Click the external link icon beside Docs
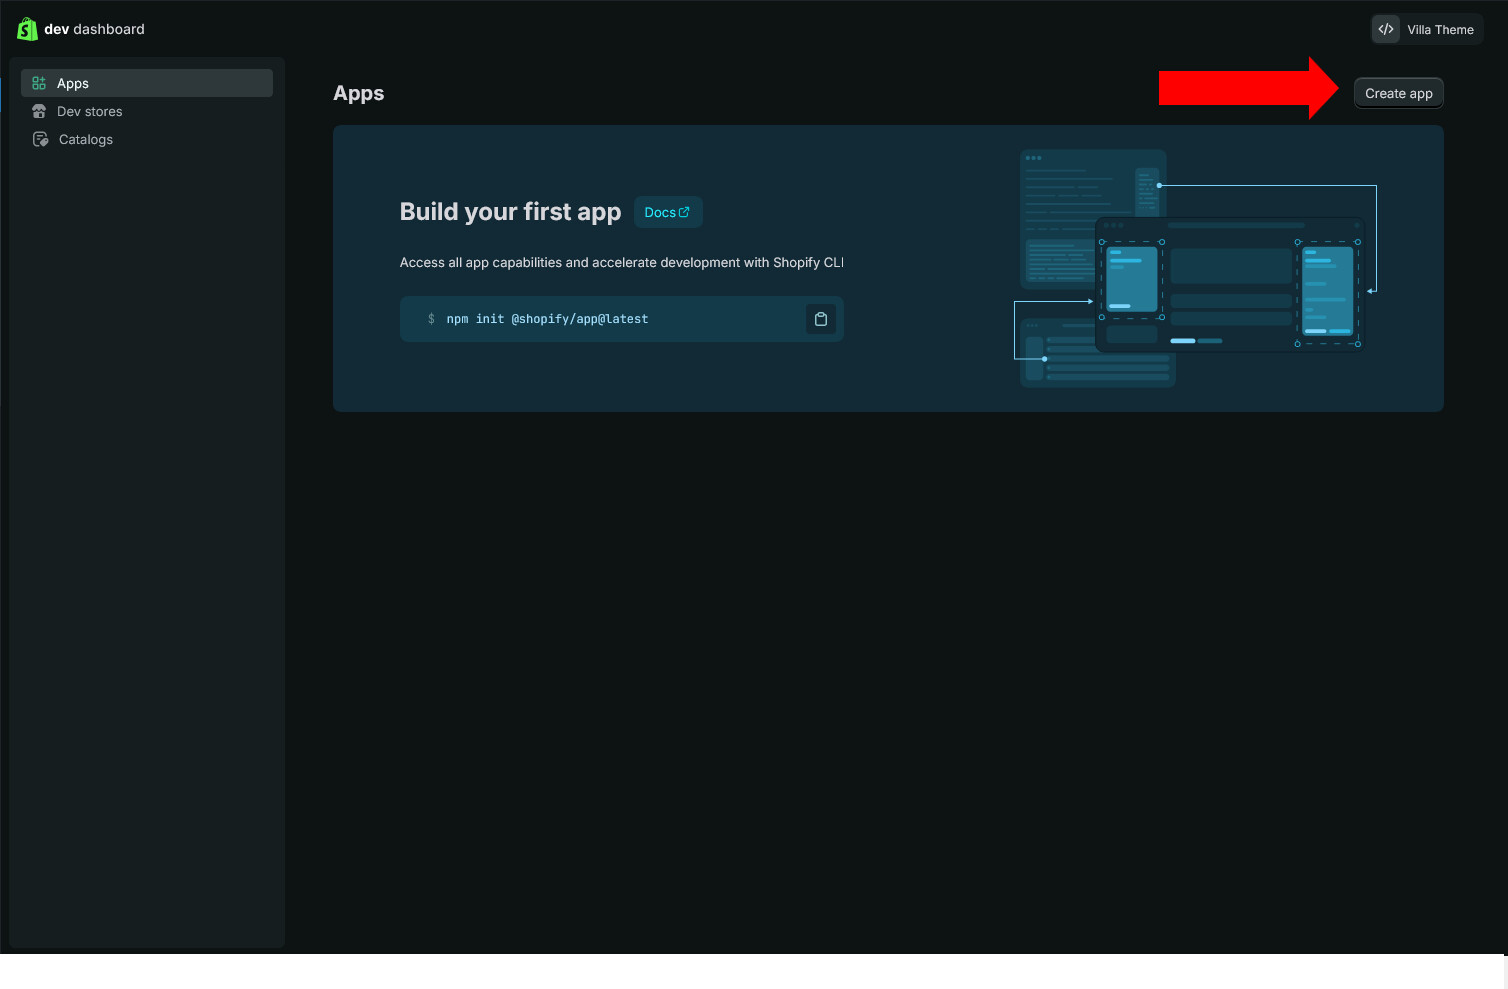This screenshot has width=1508, height=989. pos(685,212)
